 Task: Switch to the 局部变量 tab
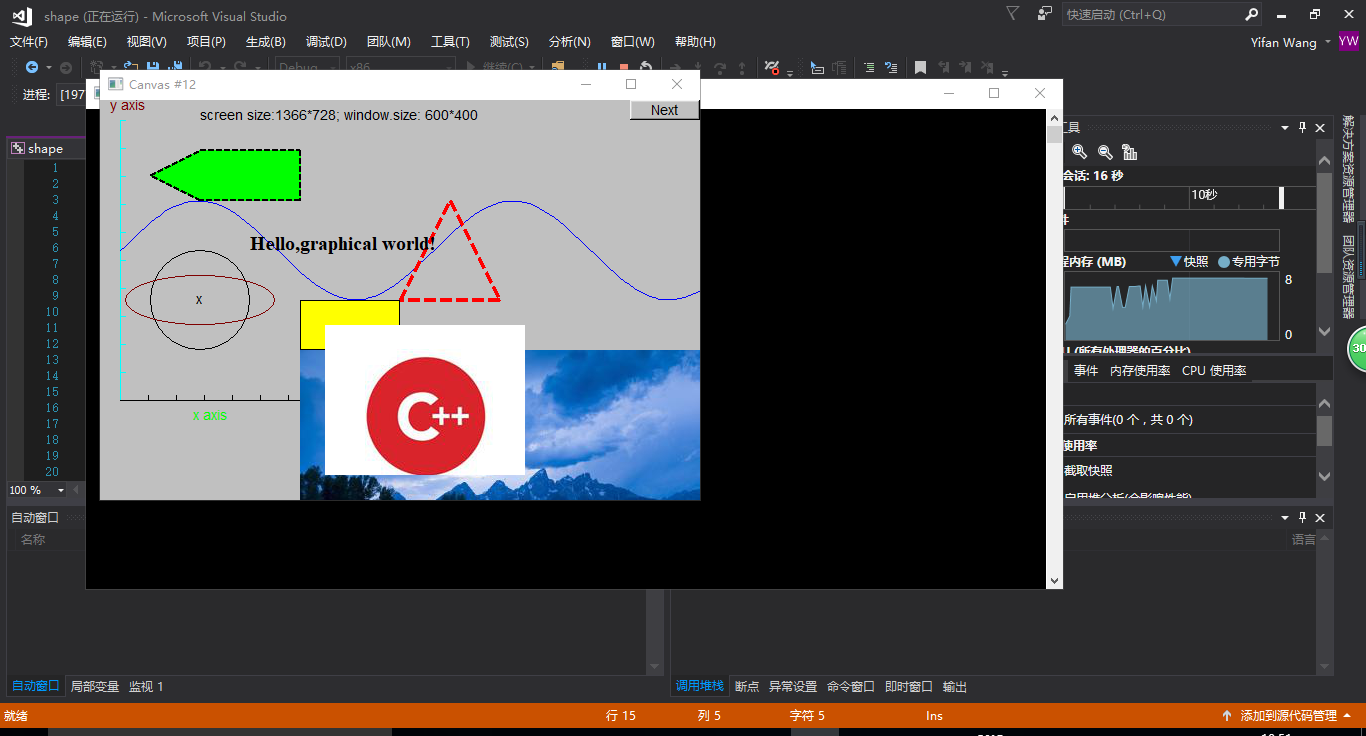[x=95, y=687]
